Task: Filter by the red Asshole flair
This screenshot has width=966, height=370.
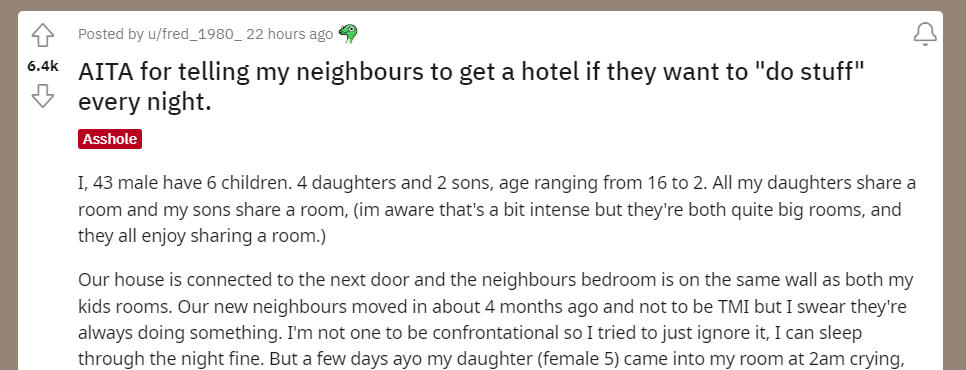Action: point(110,139)
